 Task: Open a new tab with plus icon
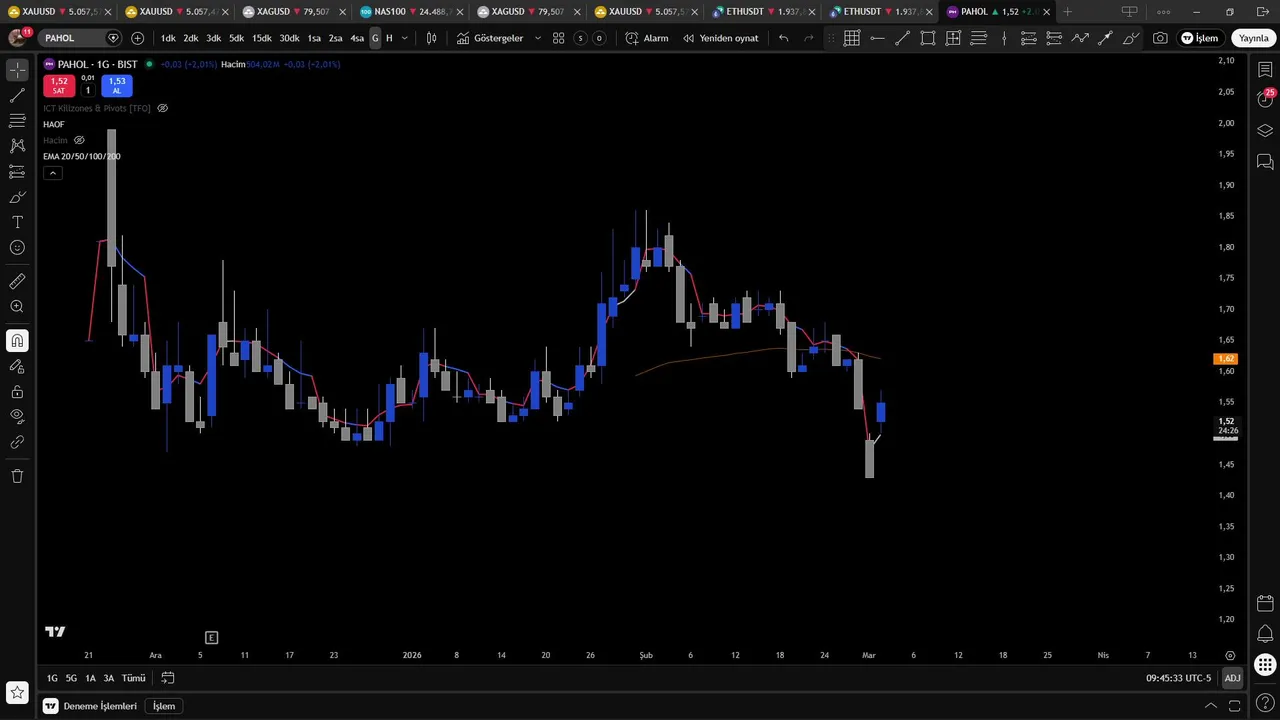[x=1067, y=12]
